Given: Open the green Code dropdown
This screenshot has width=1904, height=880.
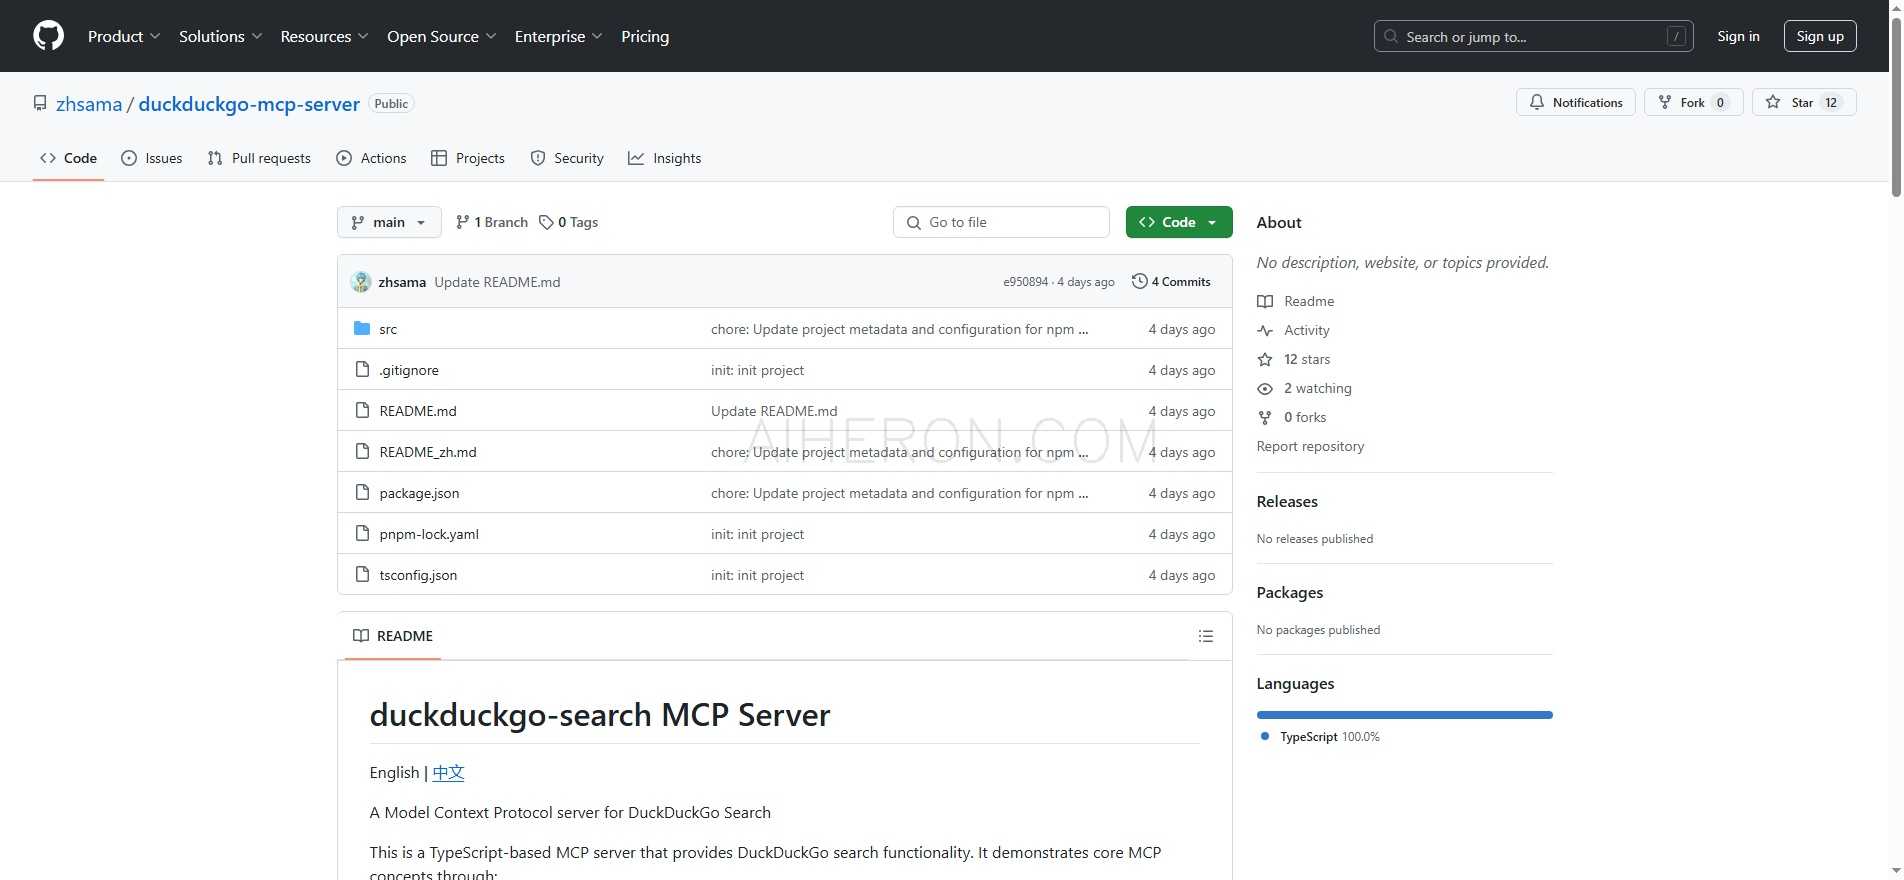Looking at the screenshot, I should click(x=1179, y=222).
